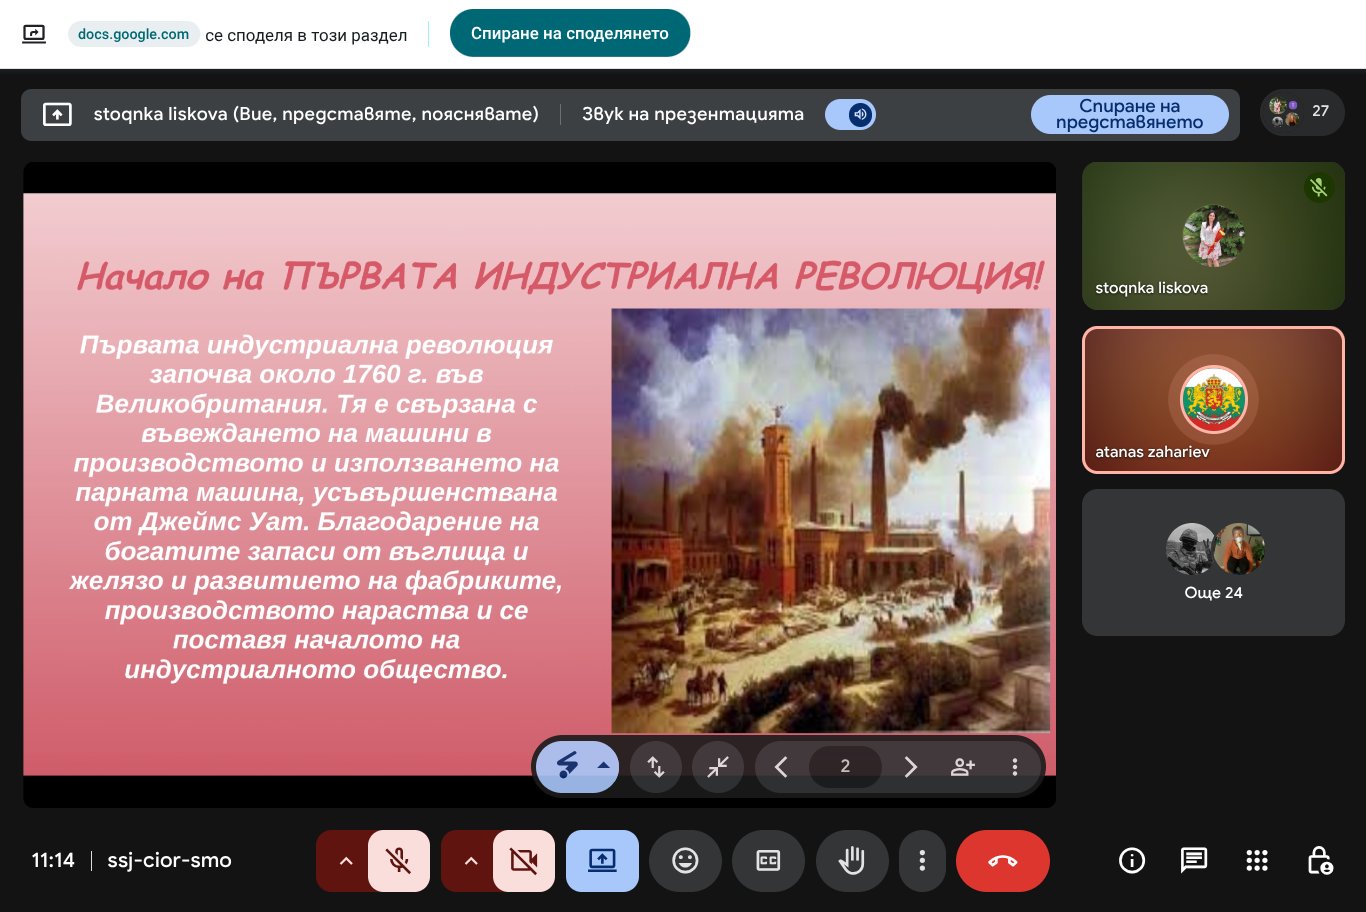Hang up with the red call button
This screenshot has width=1366, height=912.
point(1002,860)
